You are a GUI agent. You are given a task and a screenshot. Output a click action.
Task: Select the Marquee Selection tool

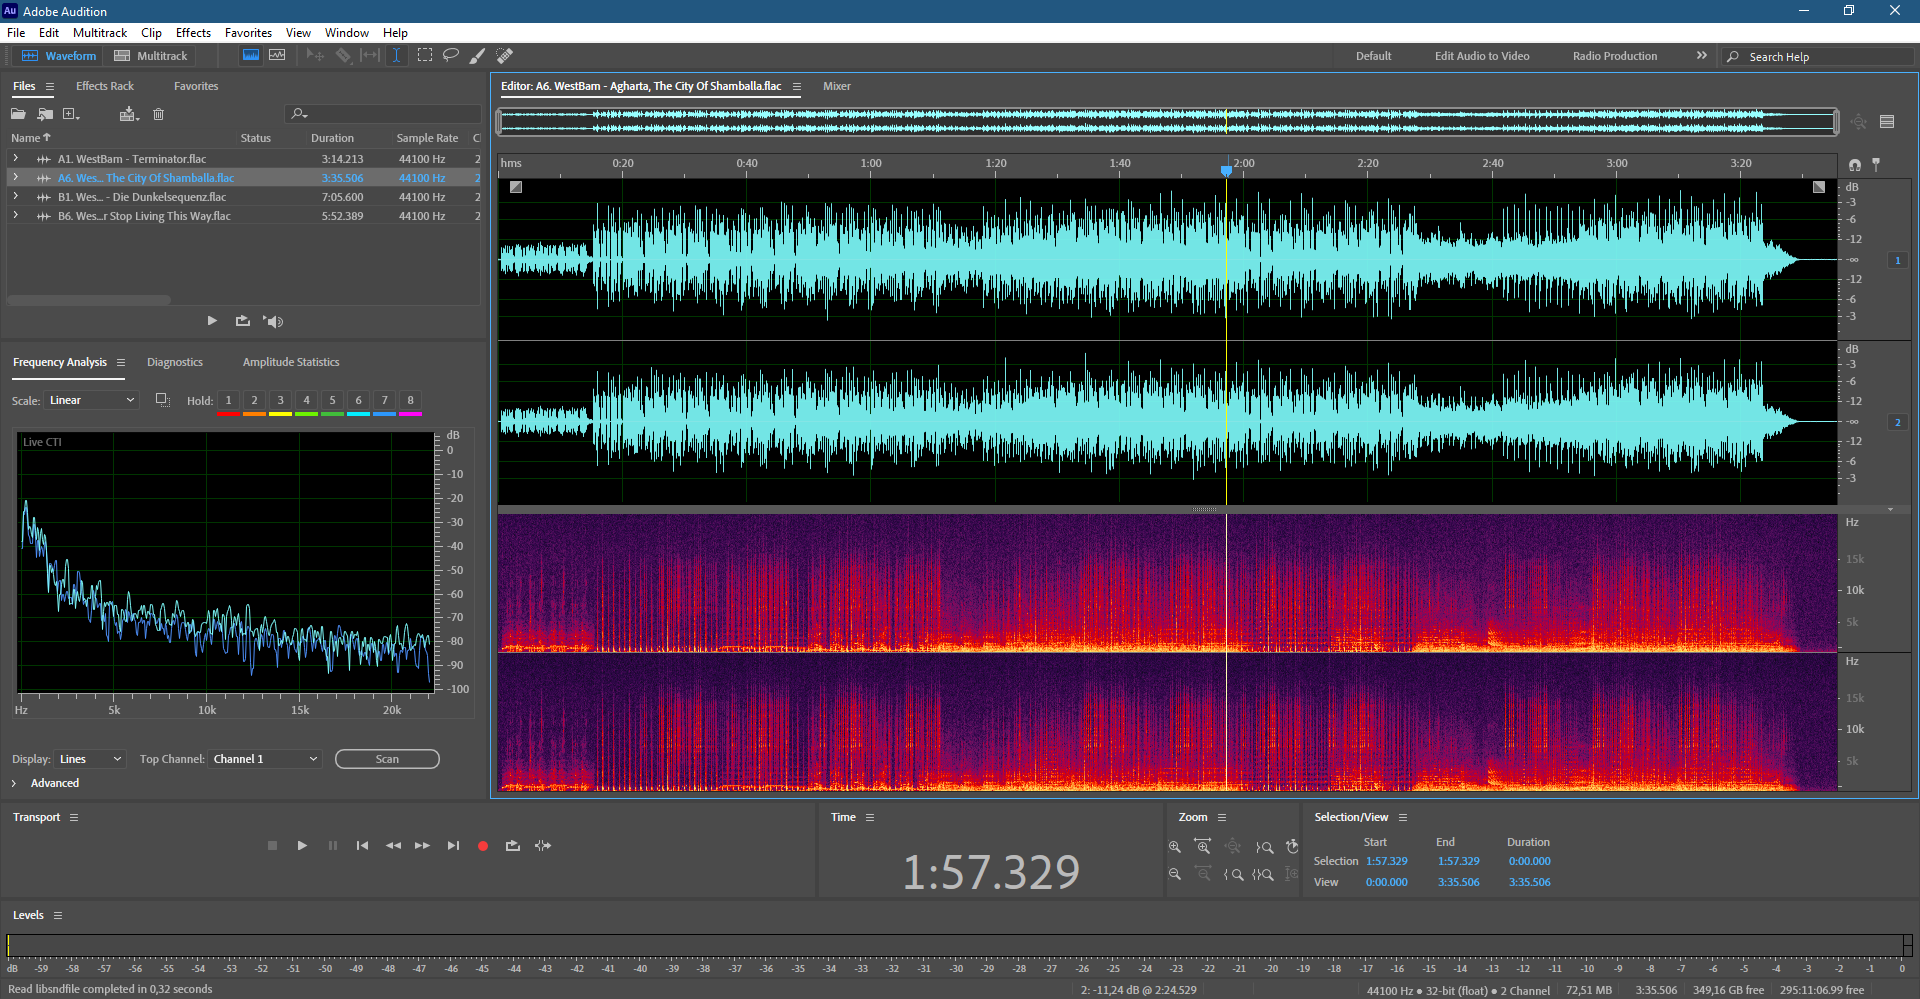(x=425, y=55)
